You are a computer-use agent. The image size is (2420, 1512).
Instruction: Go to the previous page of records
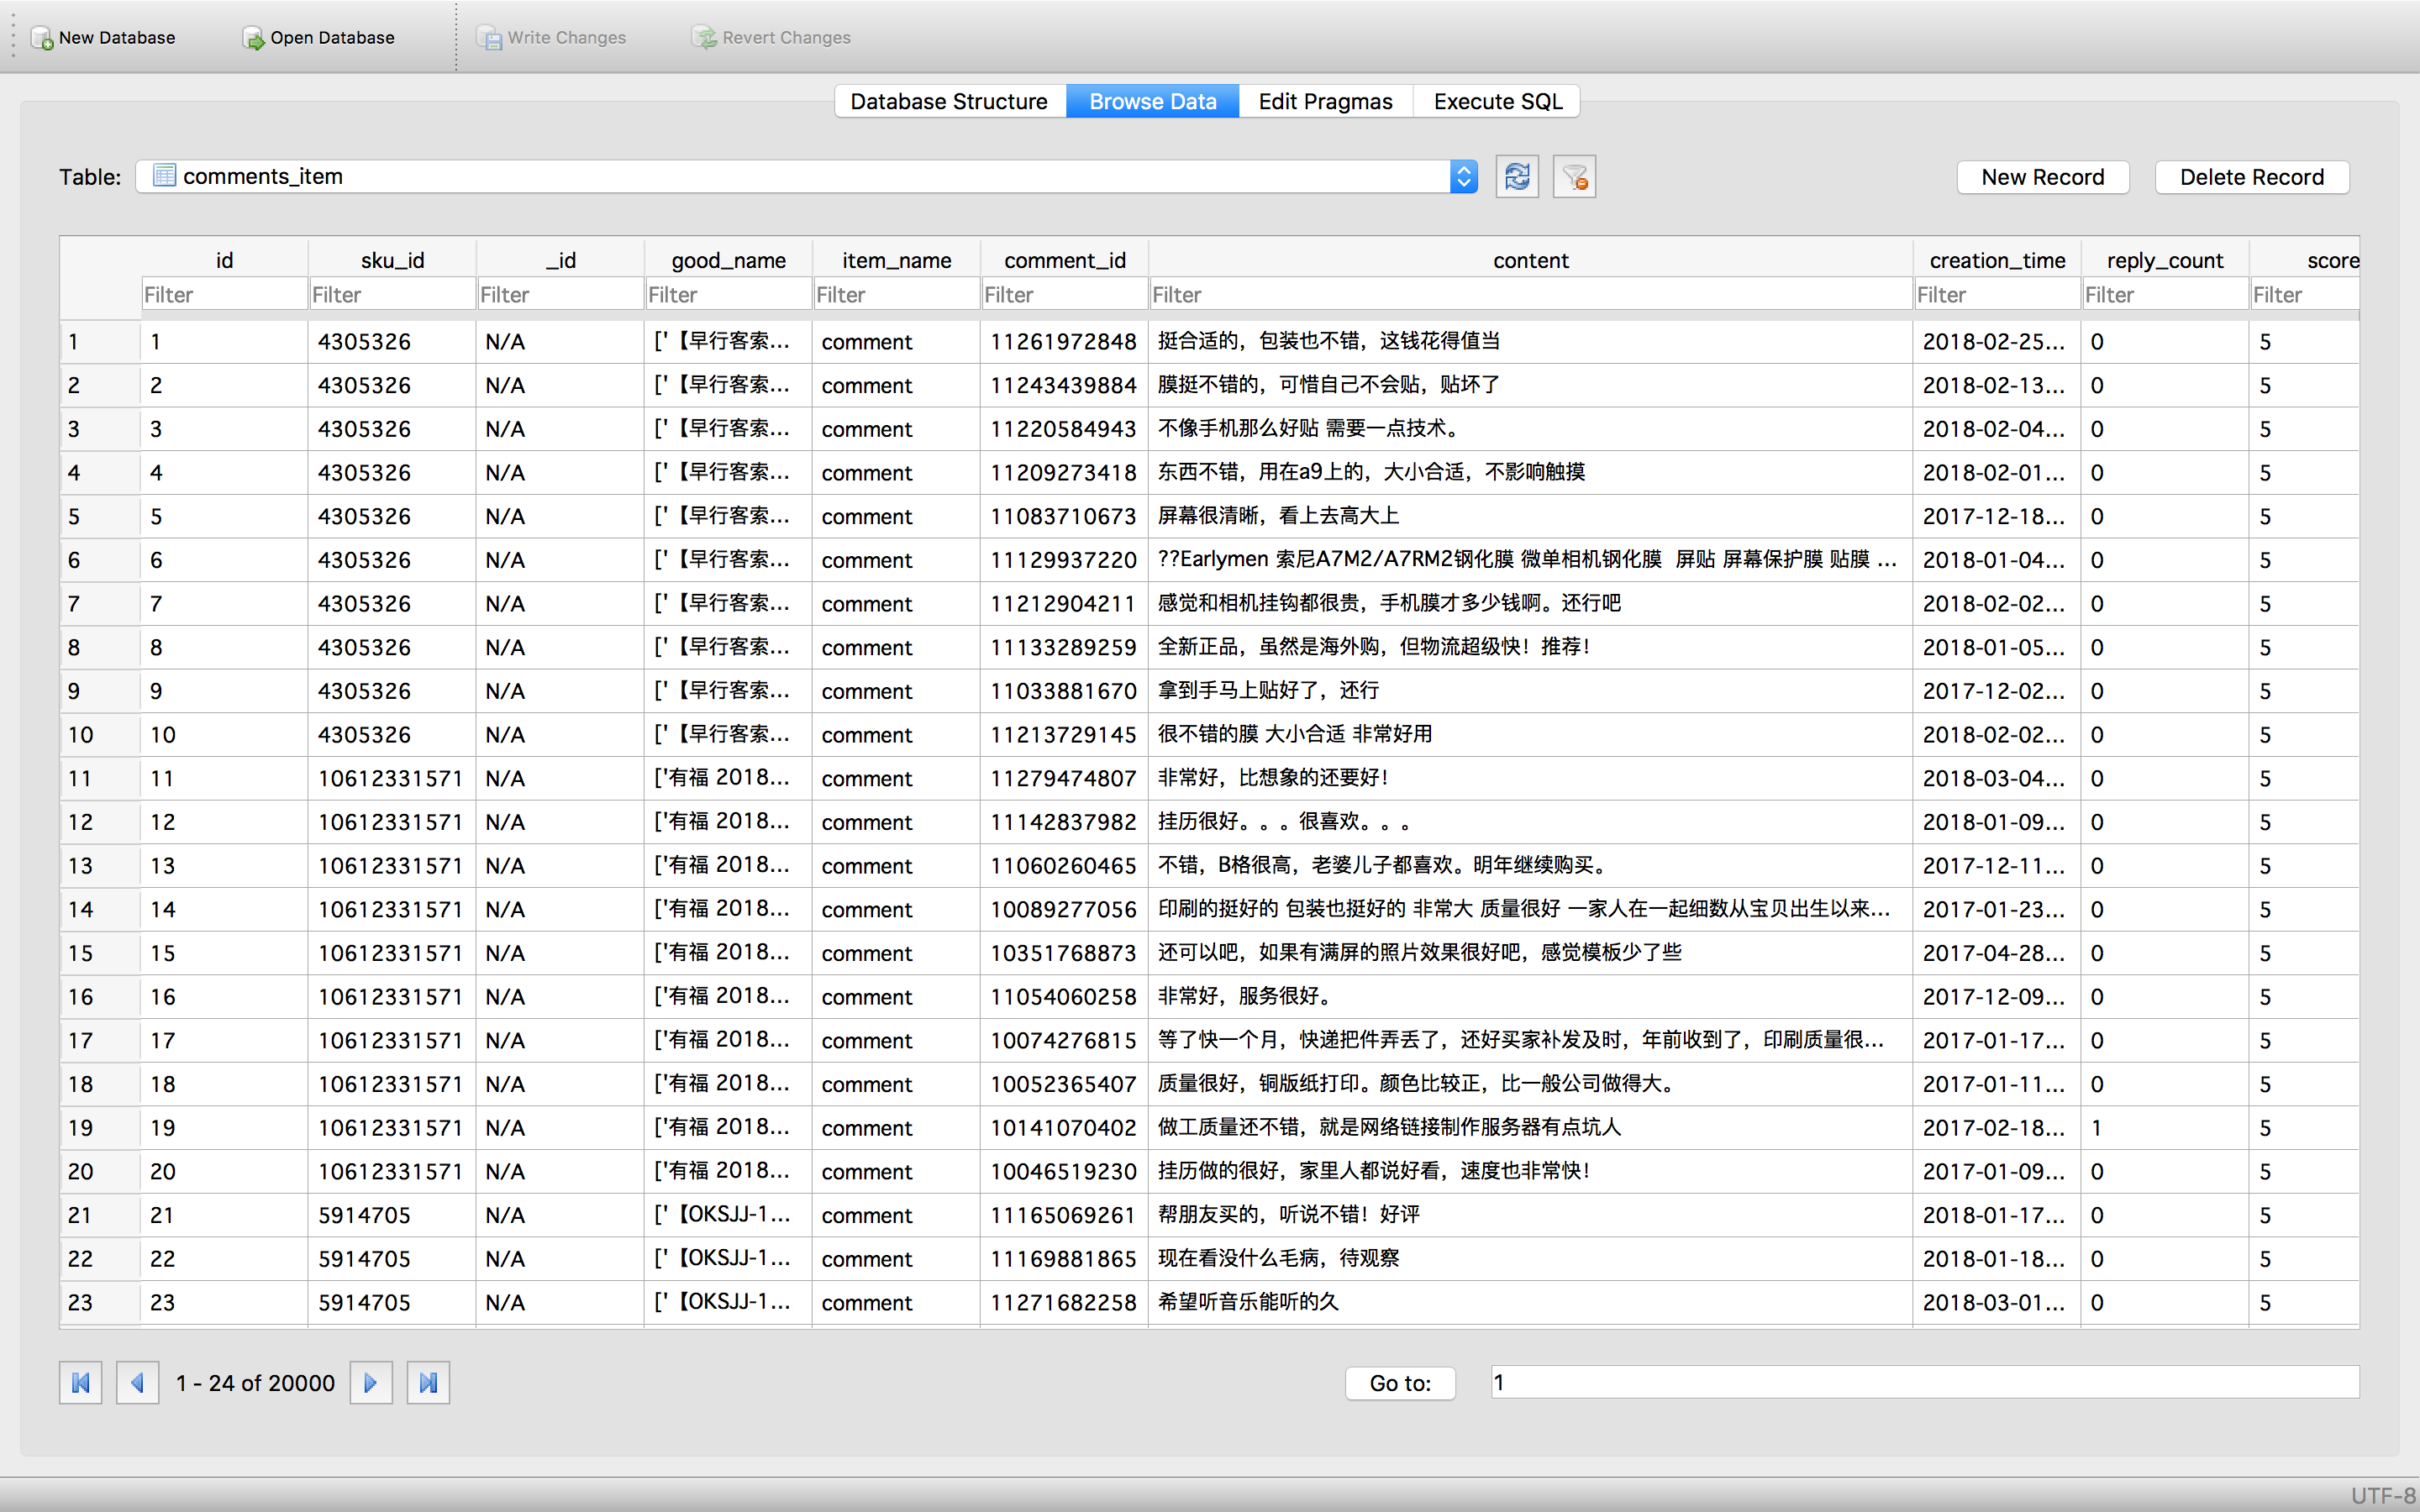[138, 1383]
